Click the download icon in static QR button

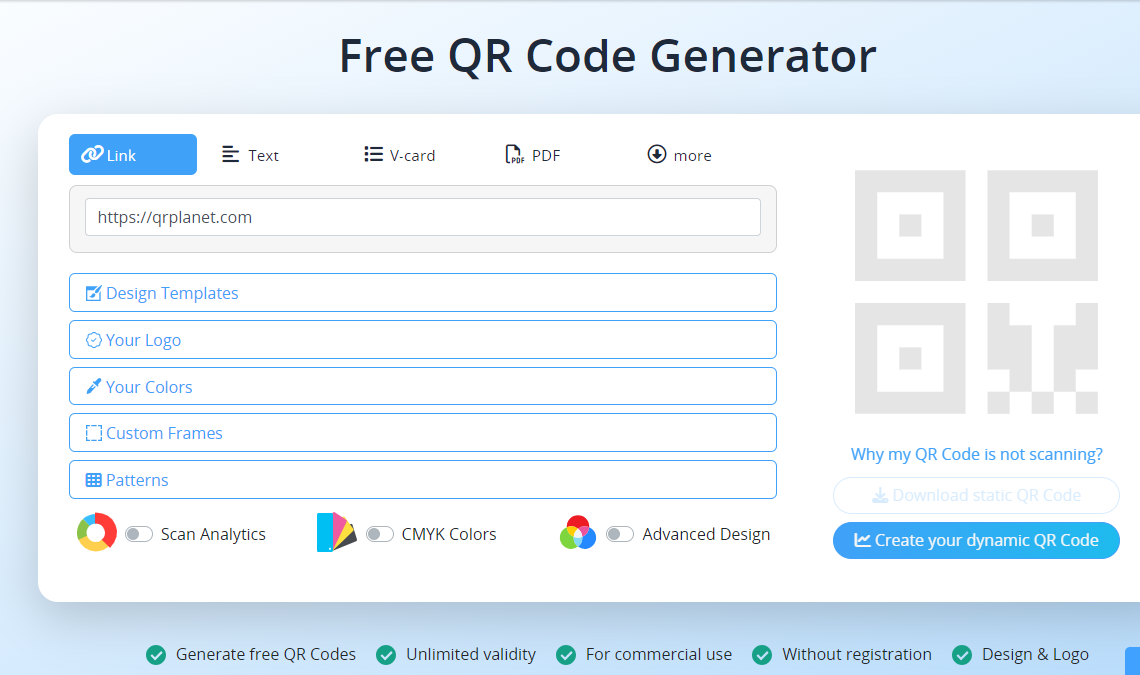[x=880, y=495]
